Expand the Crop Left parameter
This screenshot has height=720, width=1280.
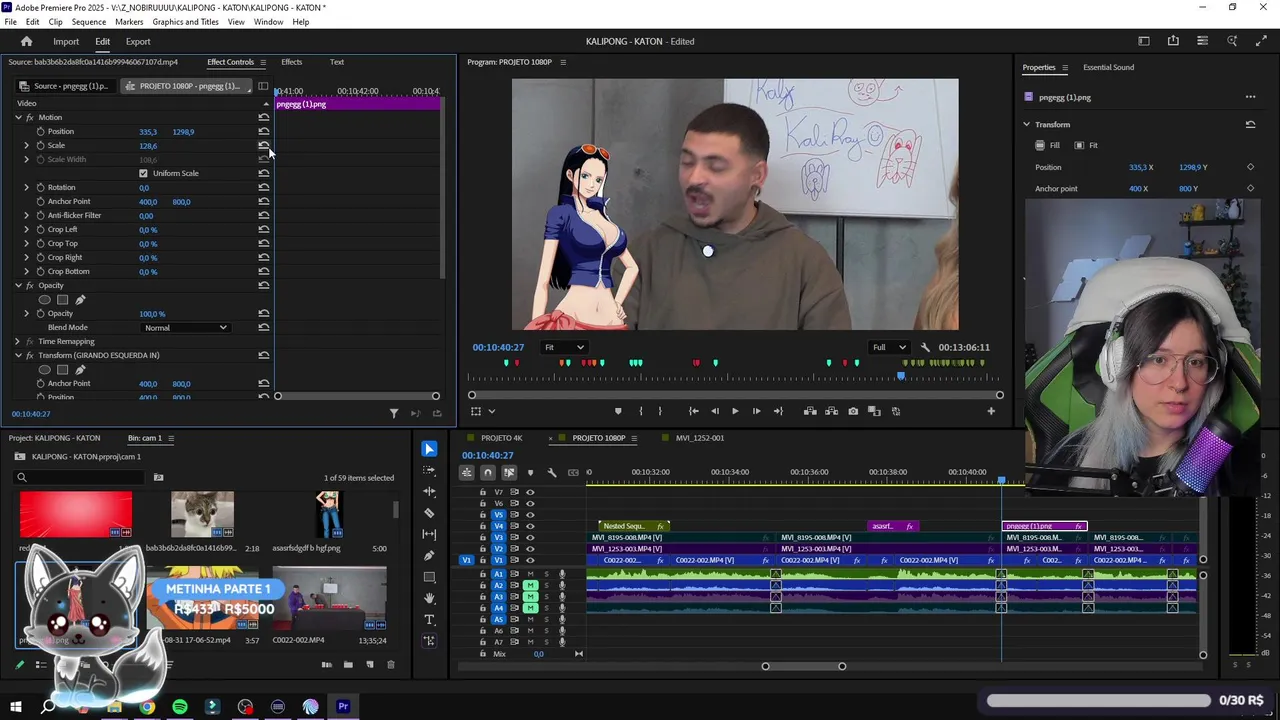[27, 229]
